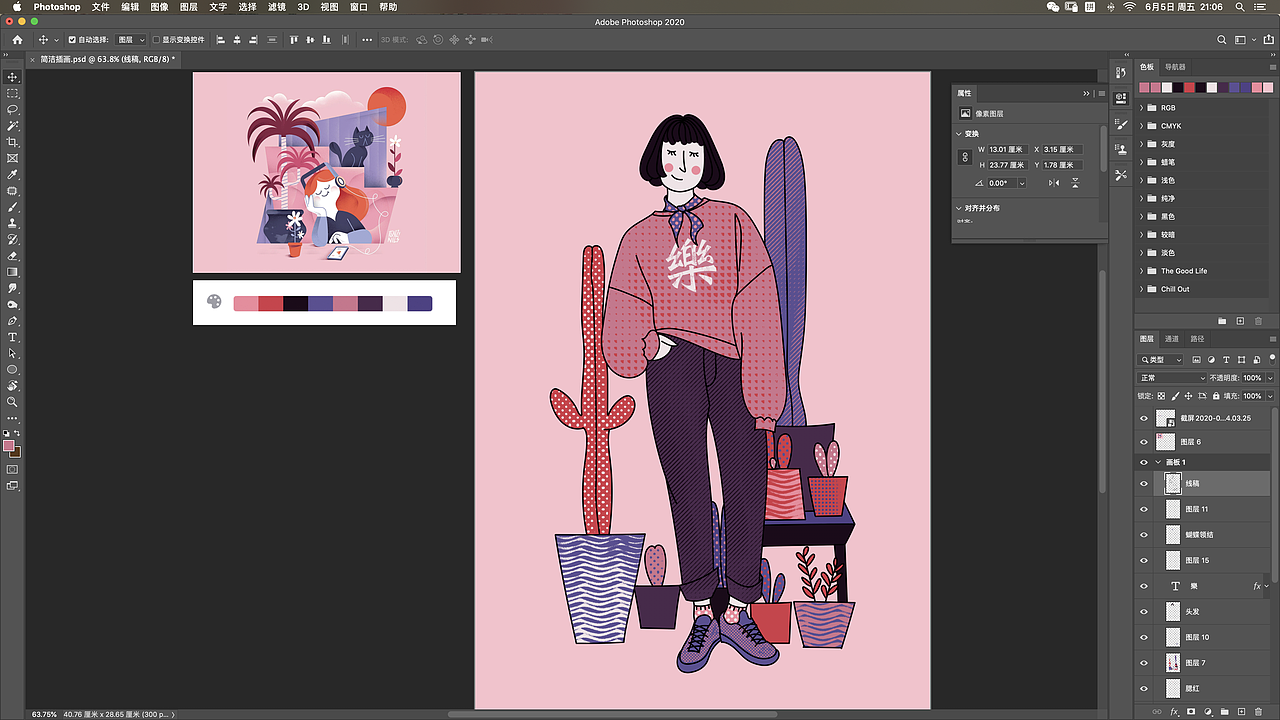Toggle visibility of 樂 text layer
1280x720 pixels.
[1144, 586]
